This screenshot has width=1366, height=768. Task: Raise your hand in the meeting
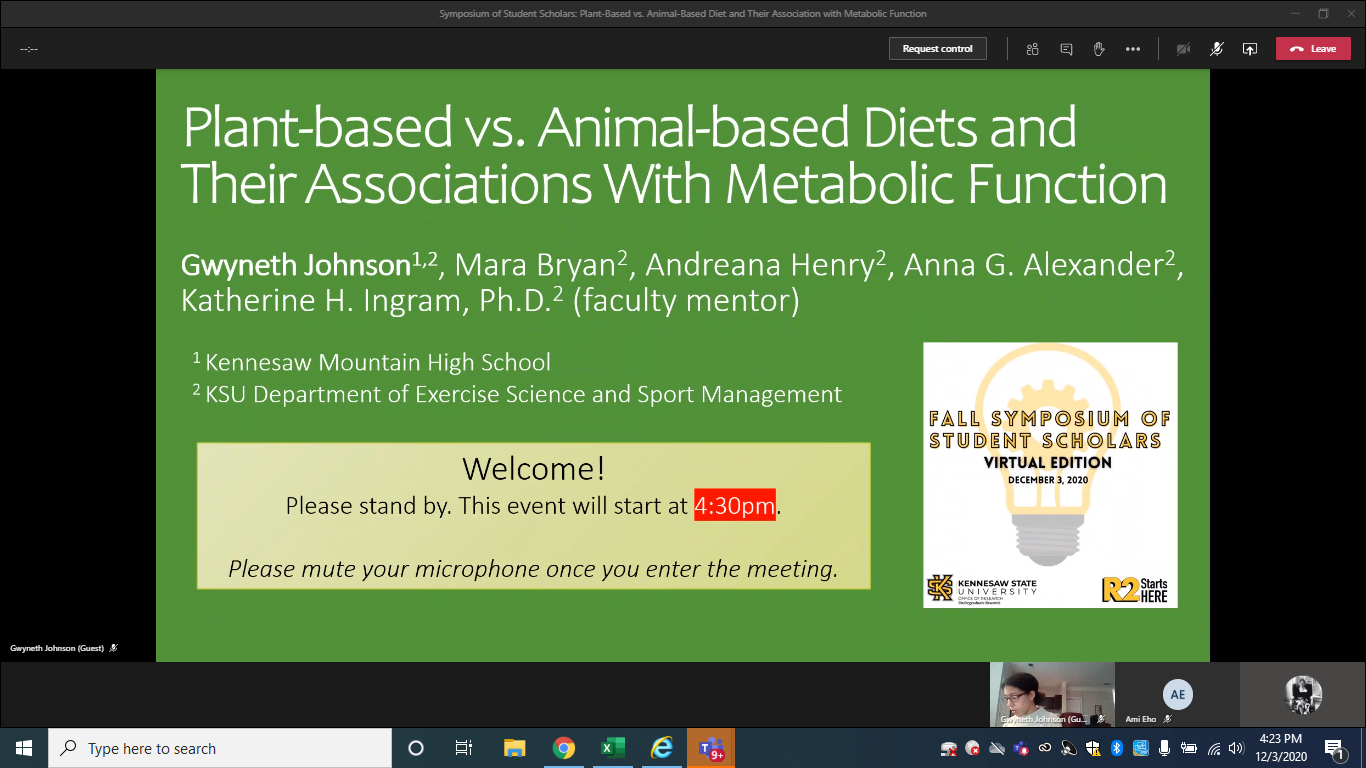(x=1099, y=49)
